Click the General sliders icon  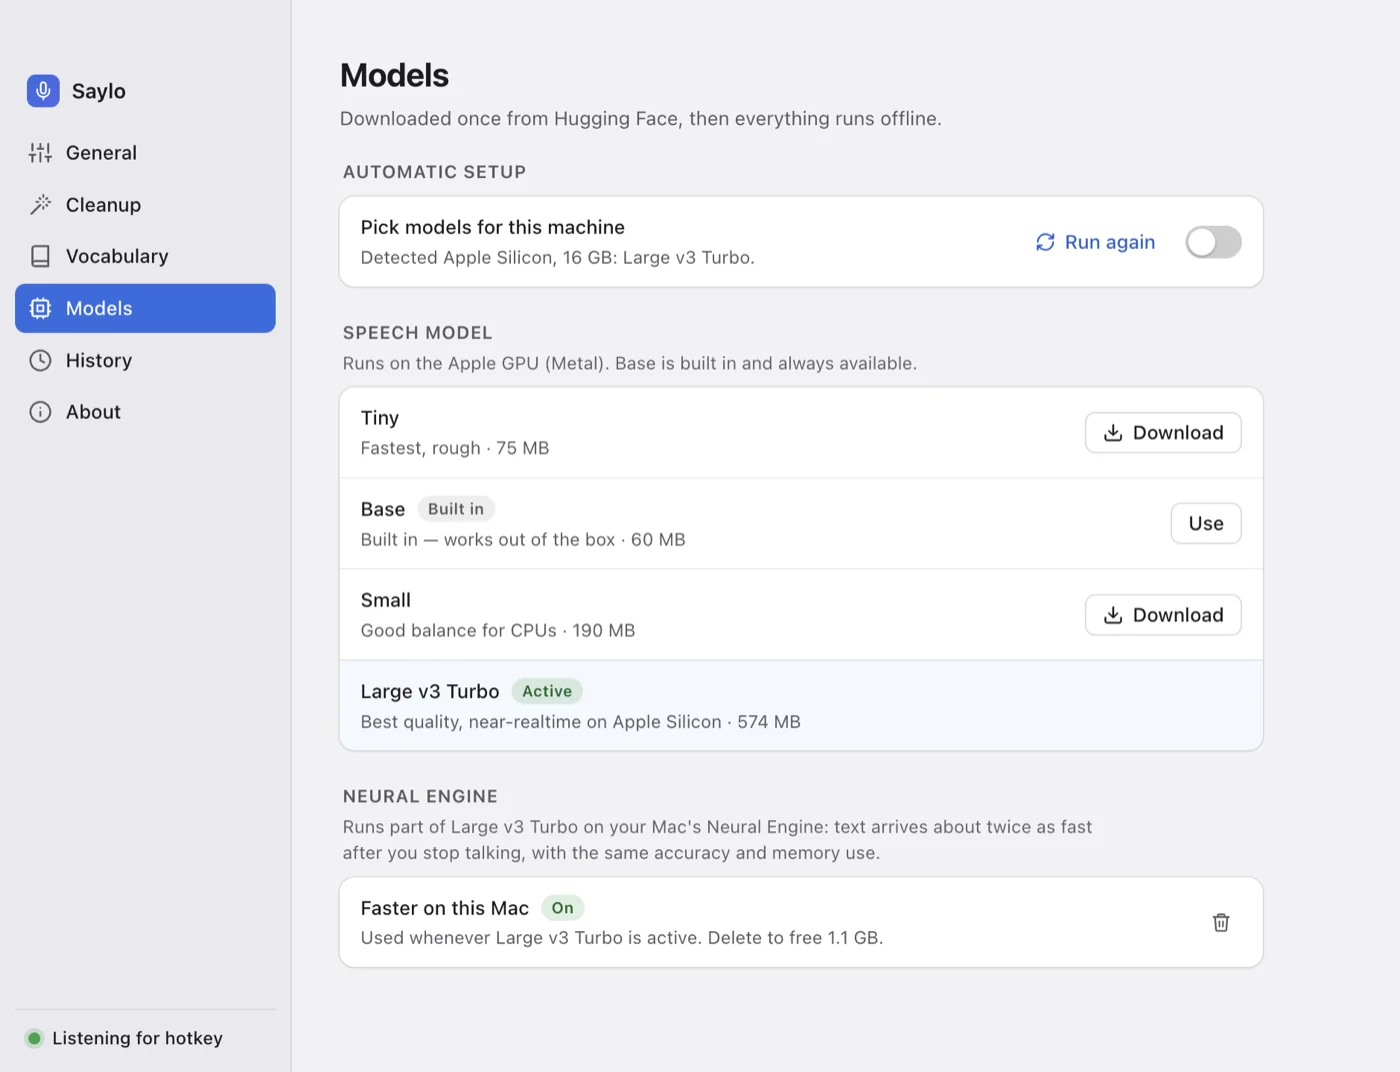pos(40,153)
